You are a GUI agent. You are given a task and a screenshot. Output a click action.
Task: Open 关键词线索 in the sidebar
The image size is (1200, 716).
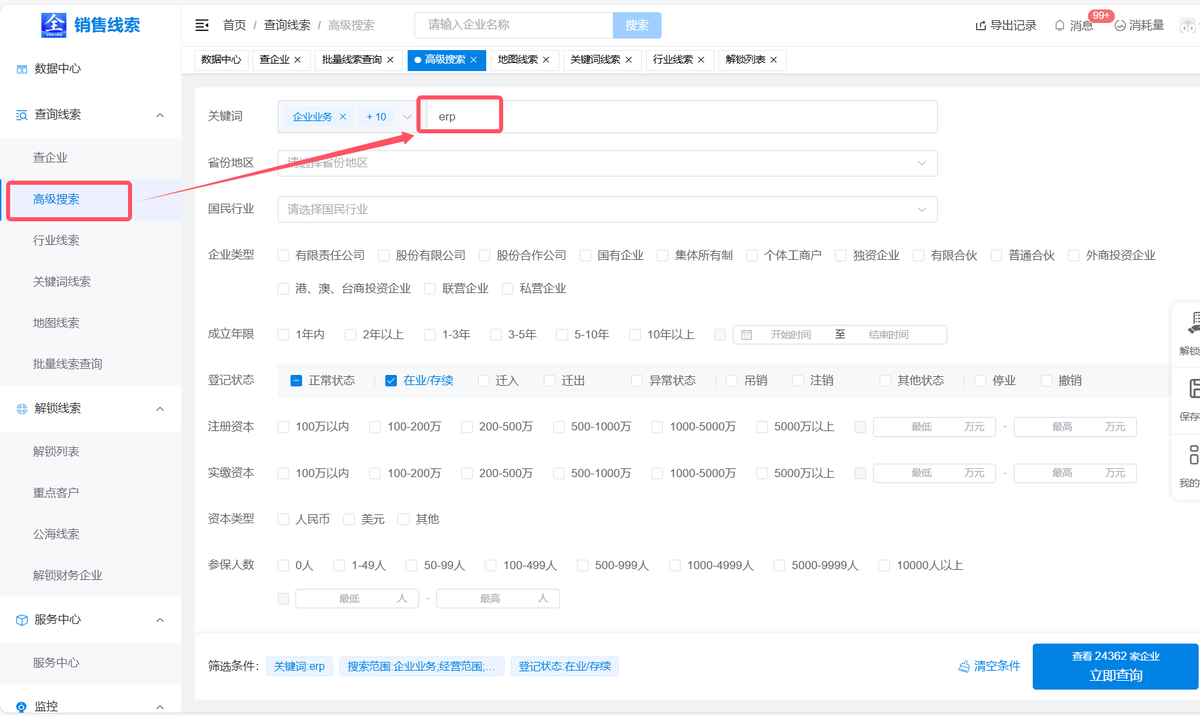pos(62,282)
